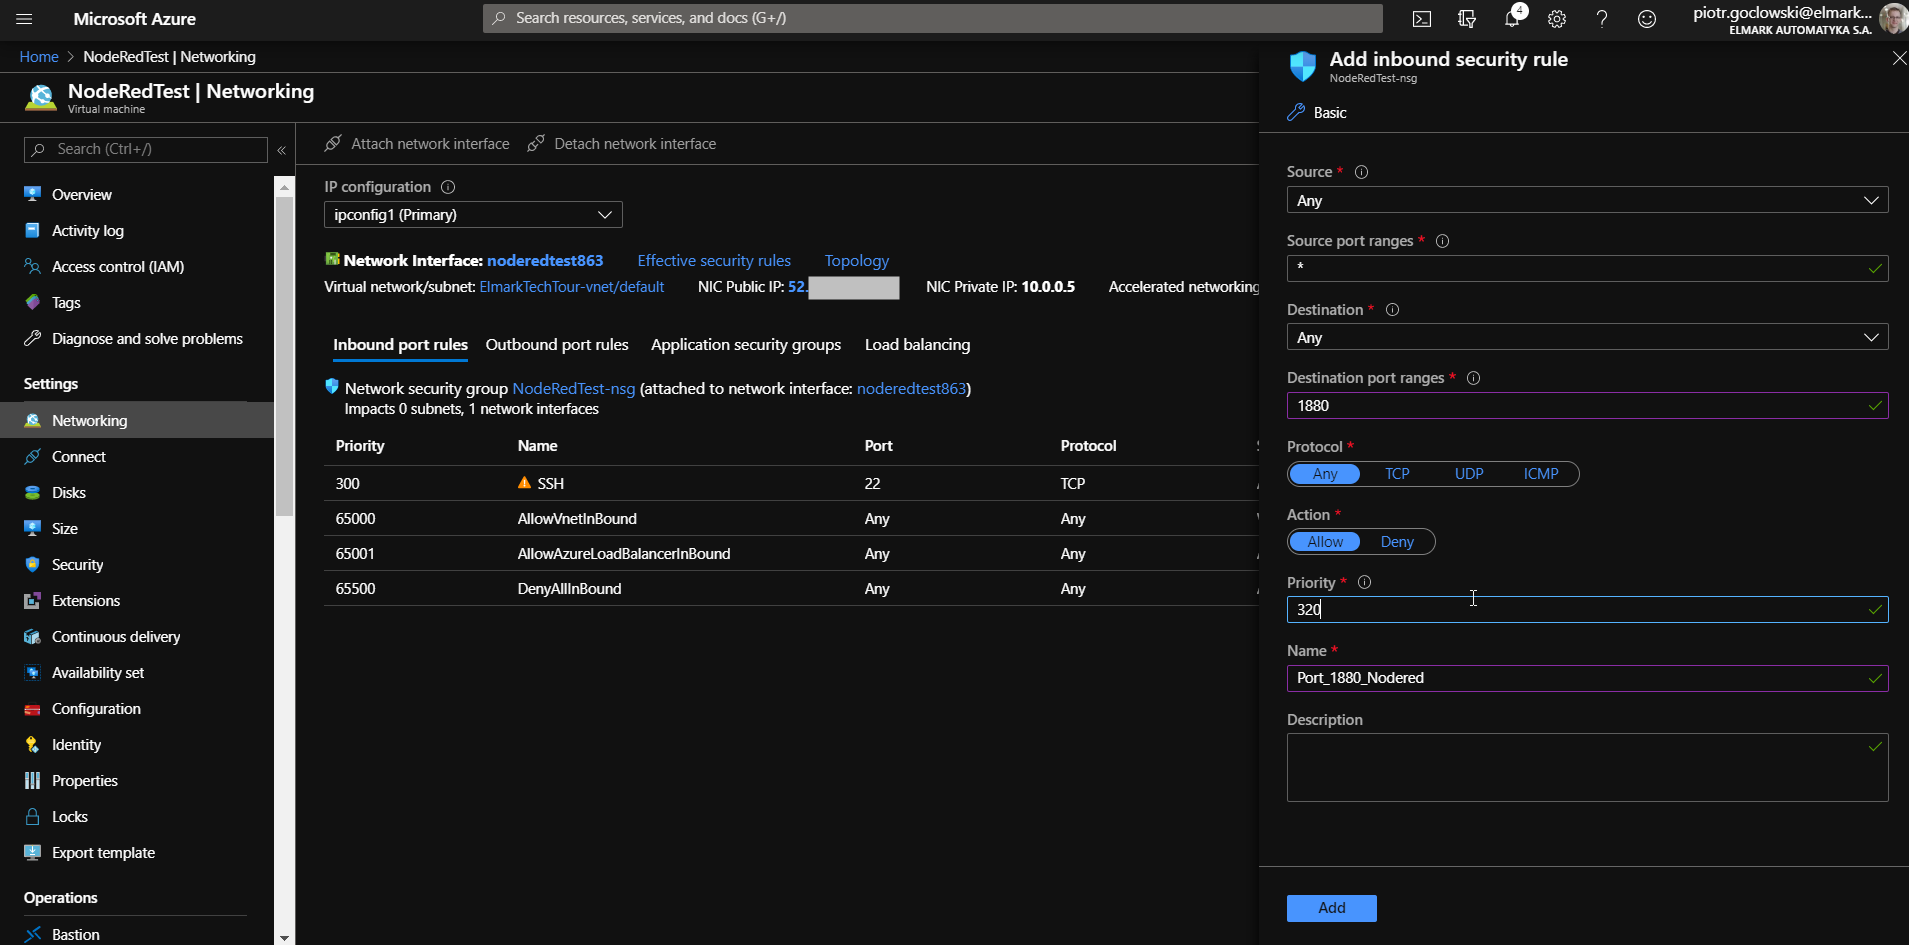Focus the top resource search box

click(x=932, y=18)
